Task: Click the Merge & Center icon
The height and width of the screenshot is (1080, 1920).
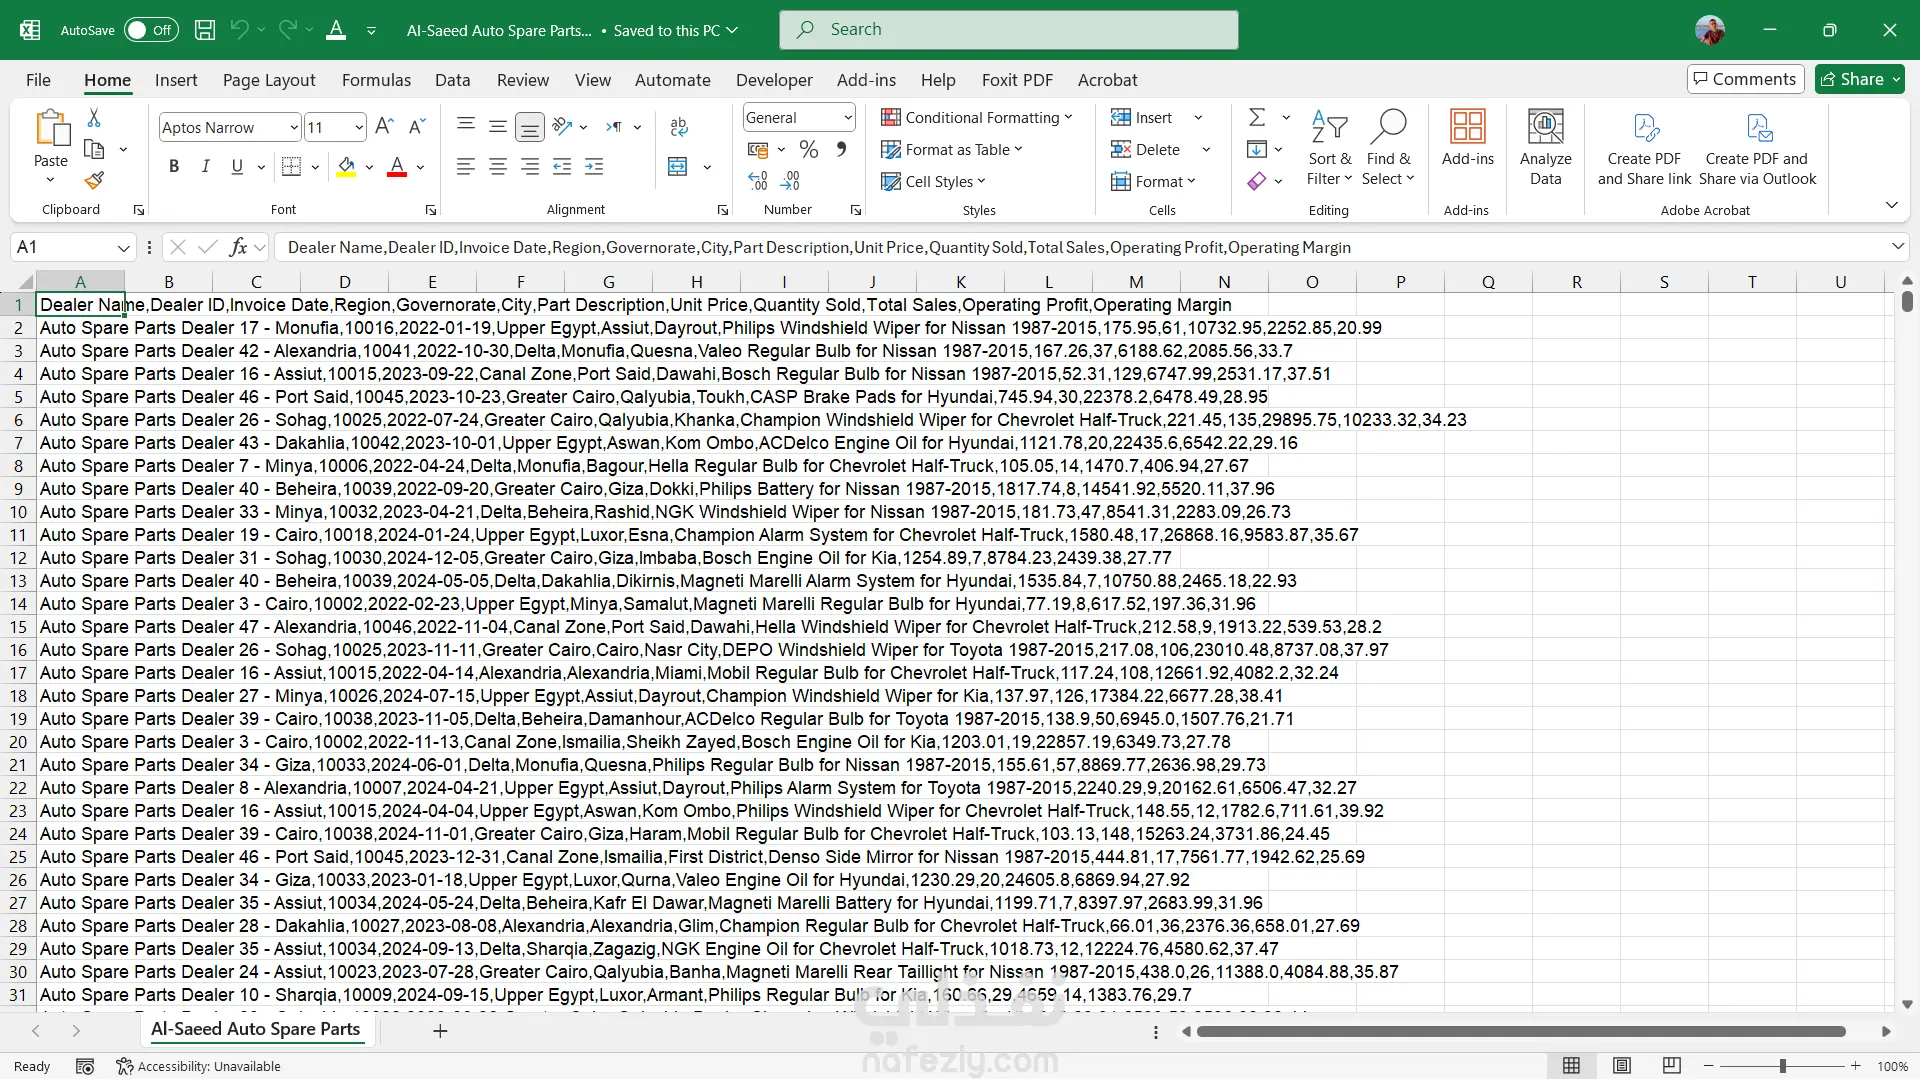Action: 678,167
